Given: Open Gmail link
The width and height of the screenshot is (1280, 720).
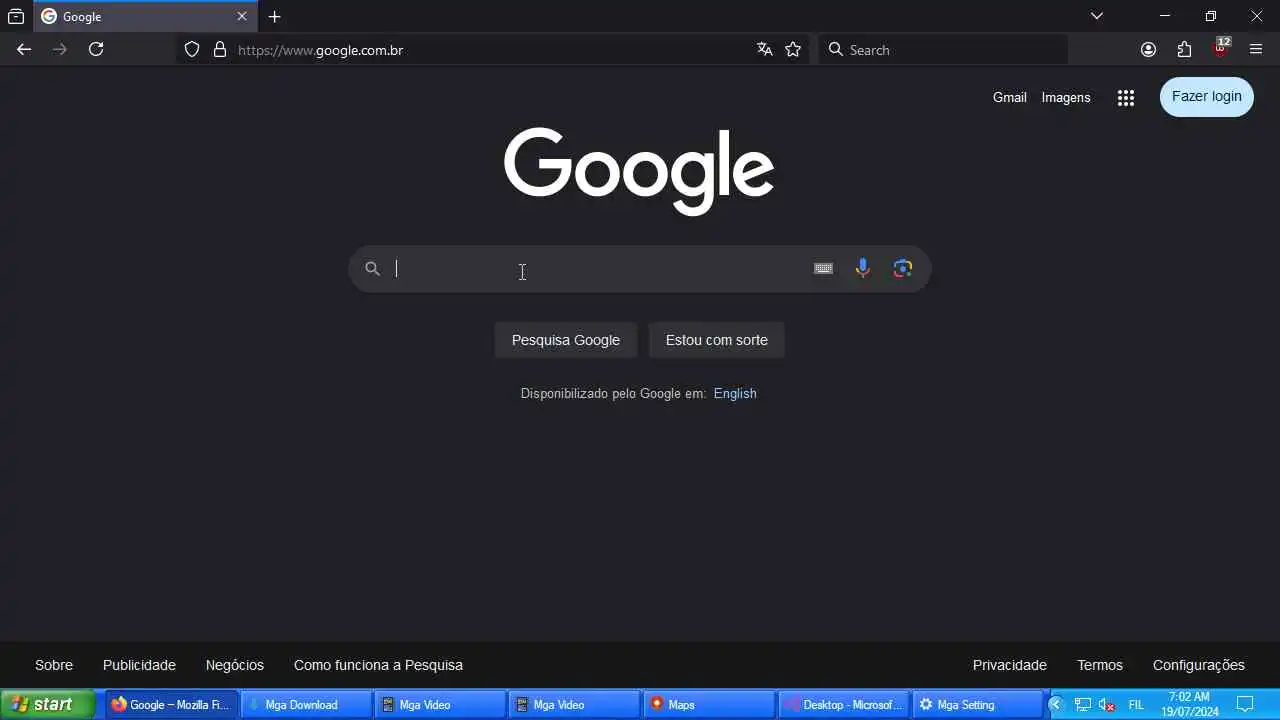Looking at the screenshot, I should [1009, 97].
